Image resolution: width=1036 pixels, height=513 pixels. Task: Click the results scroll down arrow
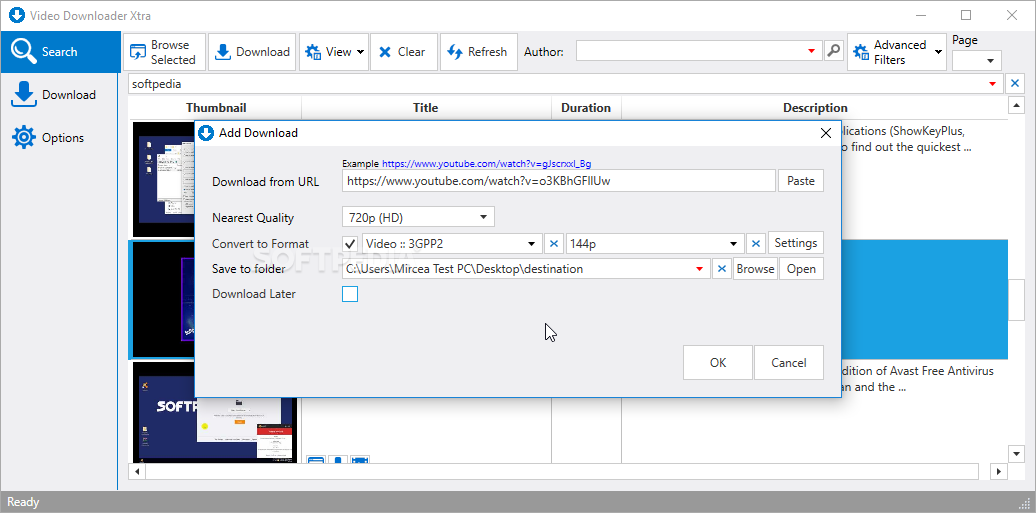pyautogui.click(x=1016, y=453)
